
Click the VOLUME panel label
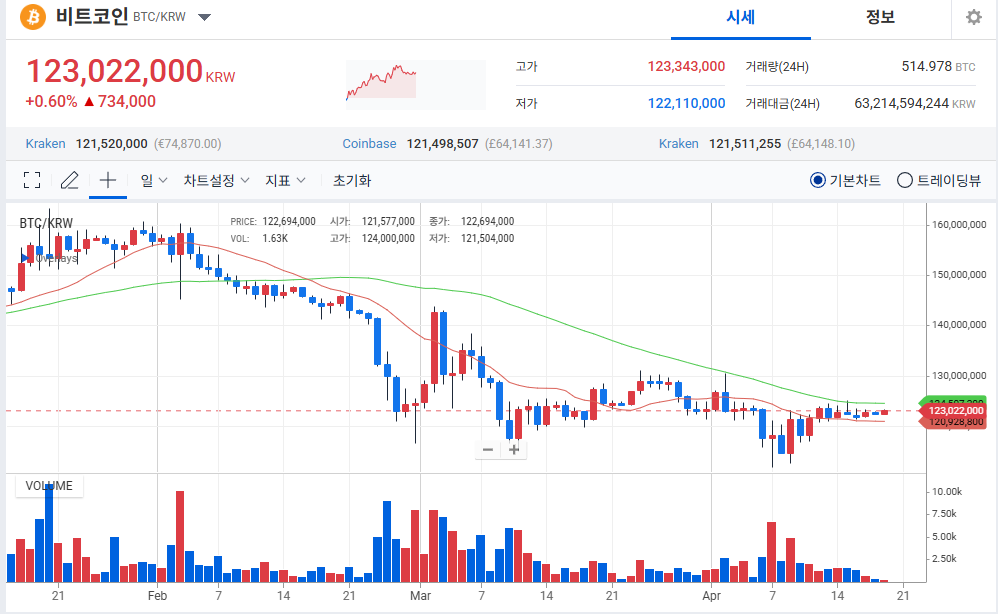click(49, 486)
